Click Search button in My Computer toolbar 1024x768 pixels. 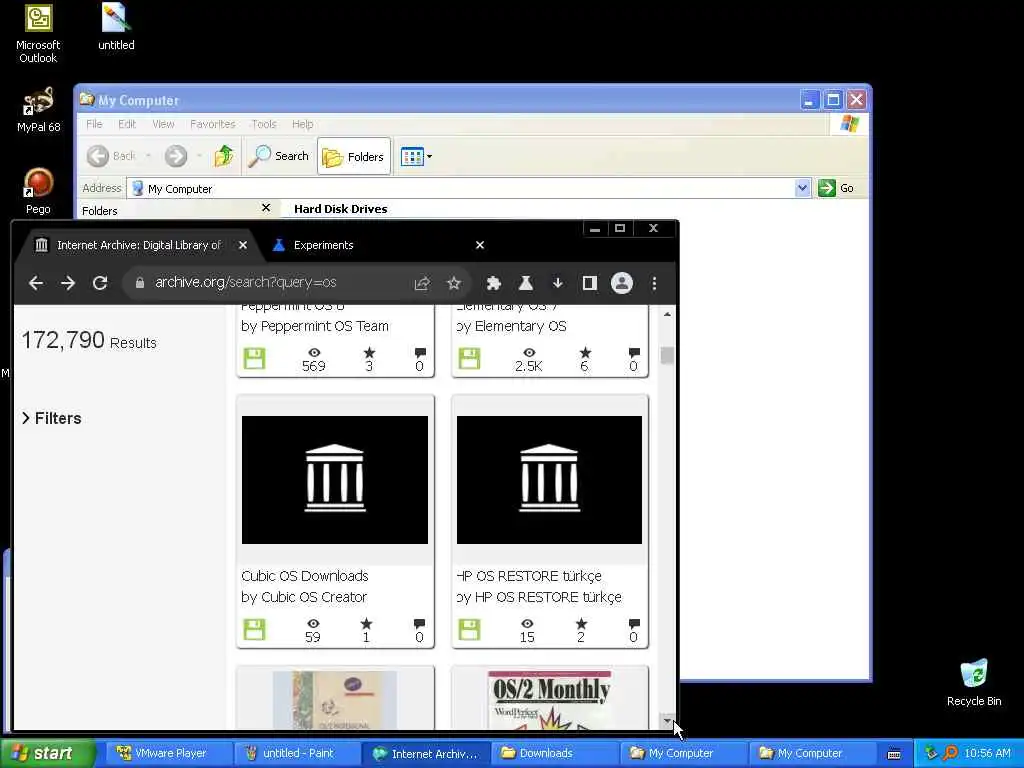(x=280, y=156)
